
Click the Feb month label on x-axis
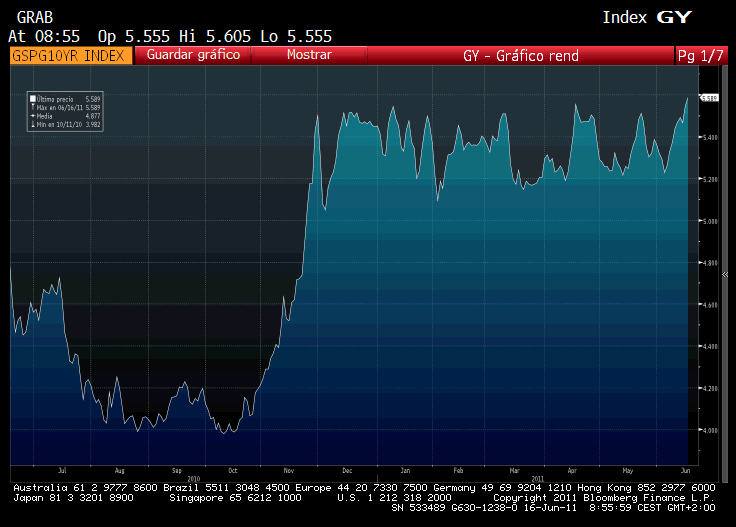pyautogui.click(x=458, y=470)
